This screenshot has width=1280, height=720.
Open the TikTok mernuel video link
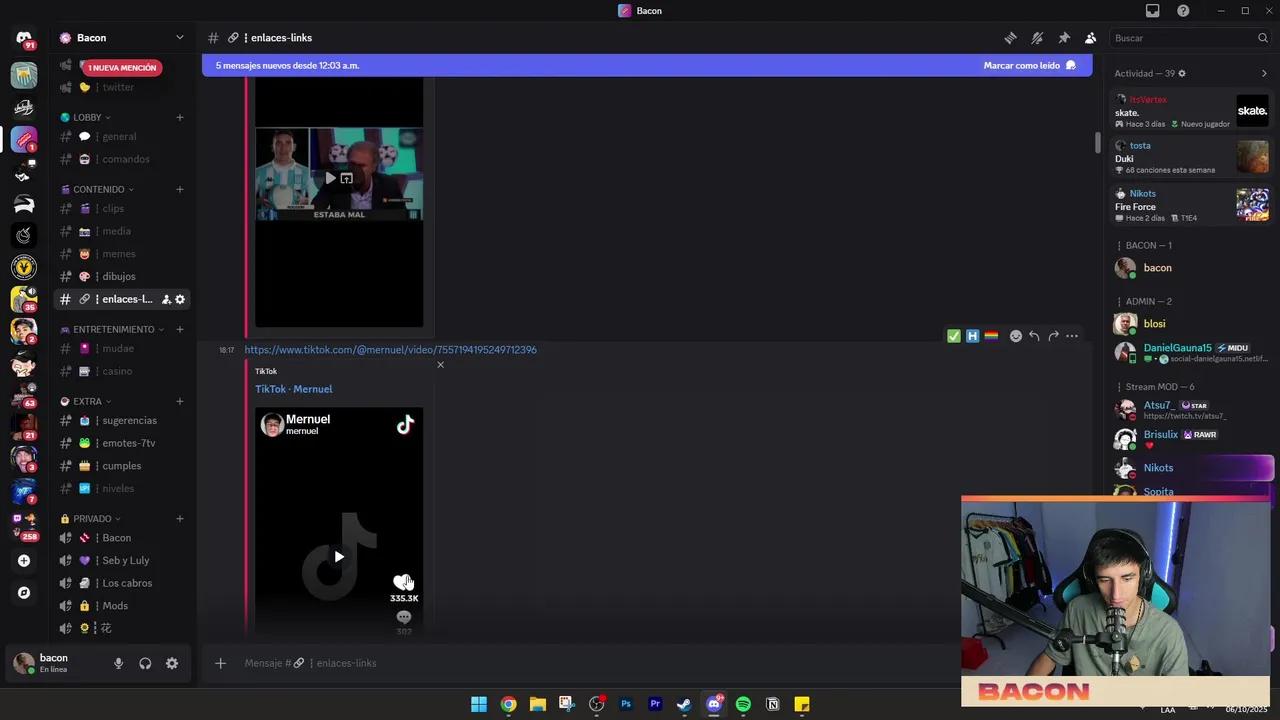[x=390, y=350]
